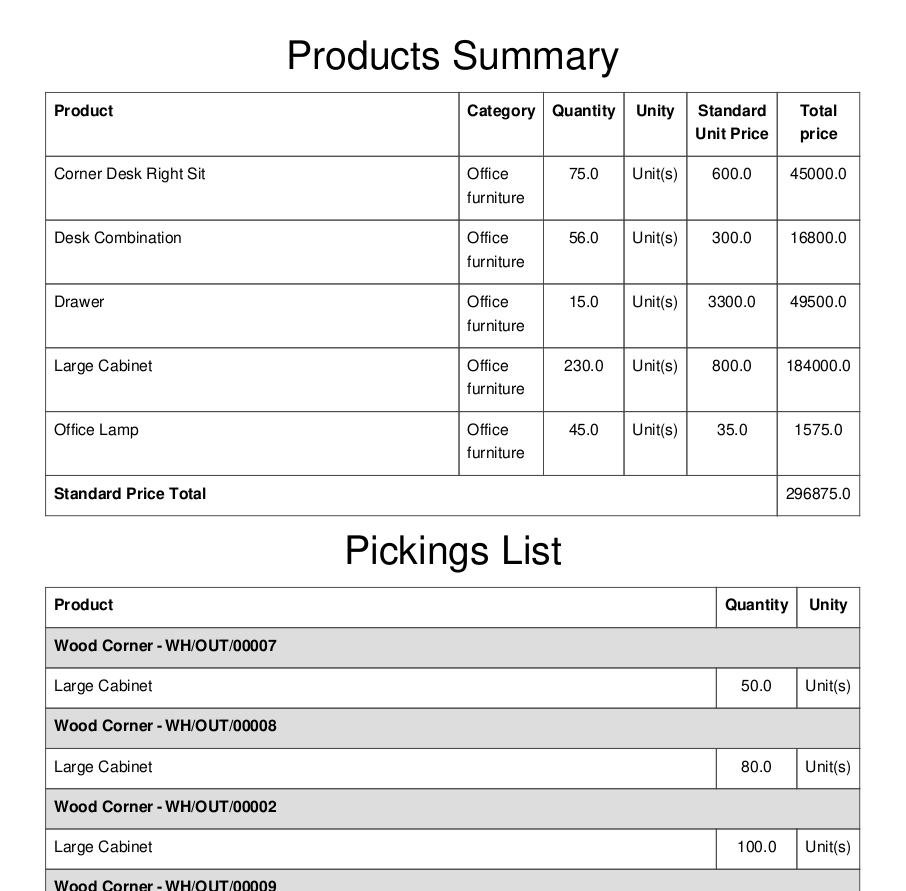Viewport: 906px width, 891px height.
Task: Click the 75.0 quantity cell
Action: coord(584,174)
